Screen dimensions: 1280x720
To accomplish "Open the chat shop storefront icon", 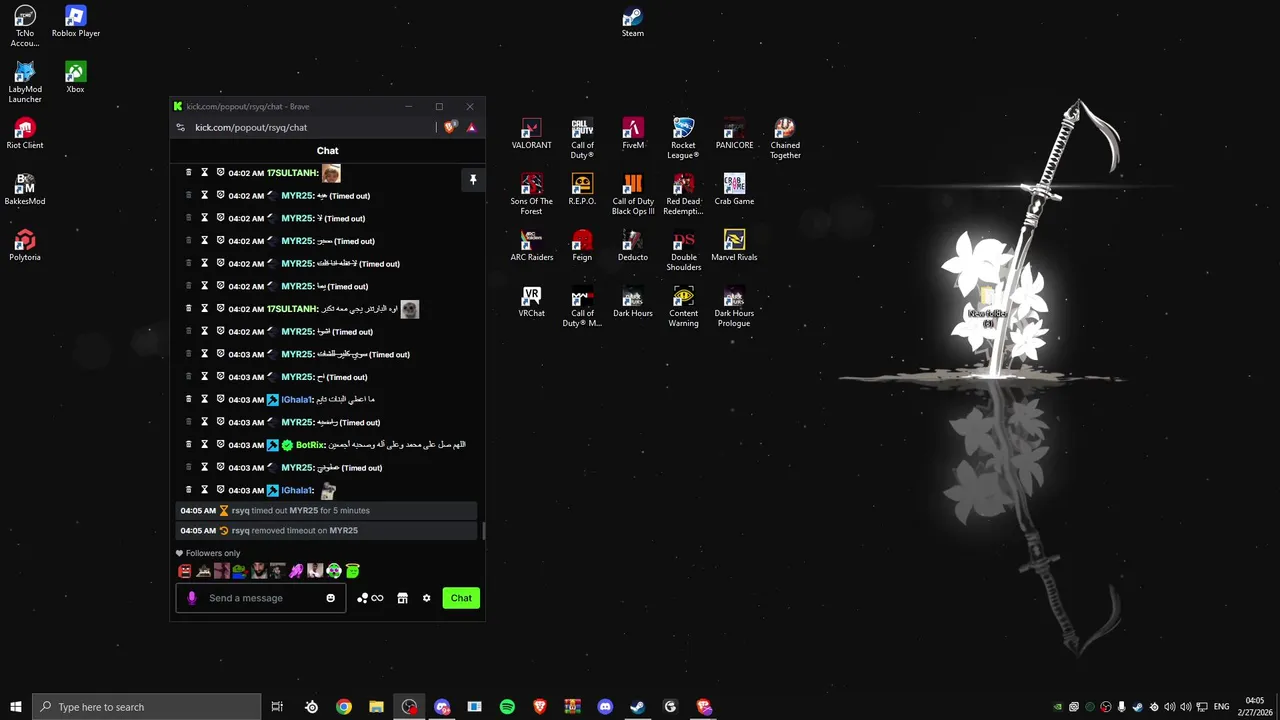I will 402,598.
